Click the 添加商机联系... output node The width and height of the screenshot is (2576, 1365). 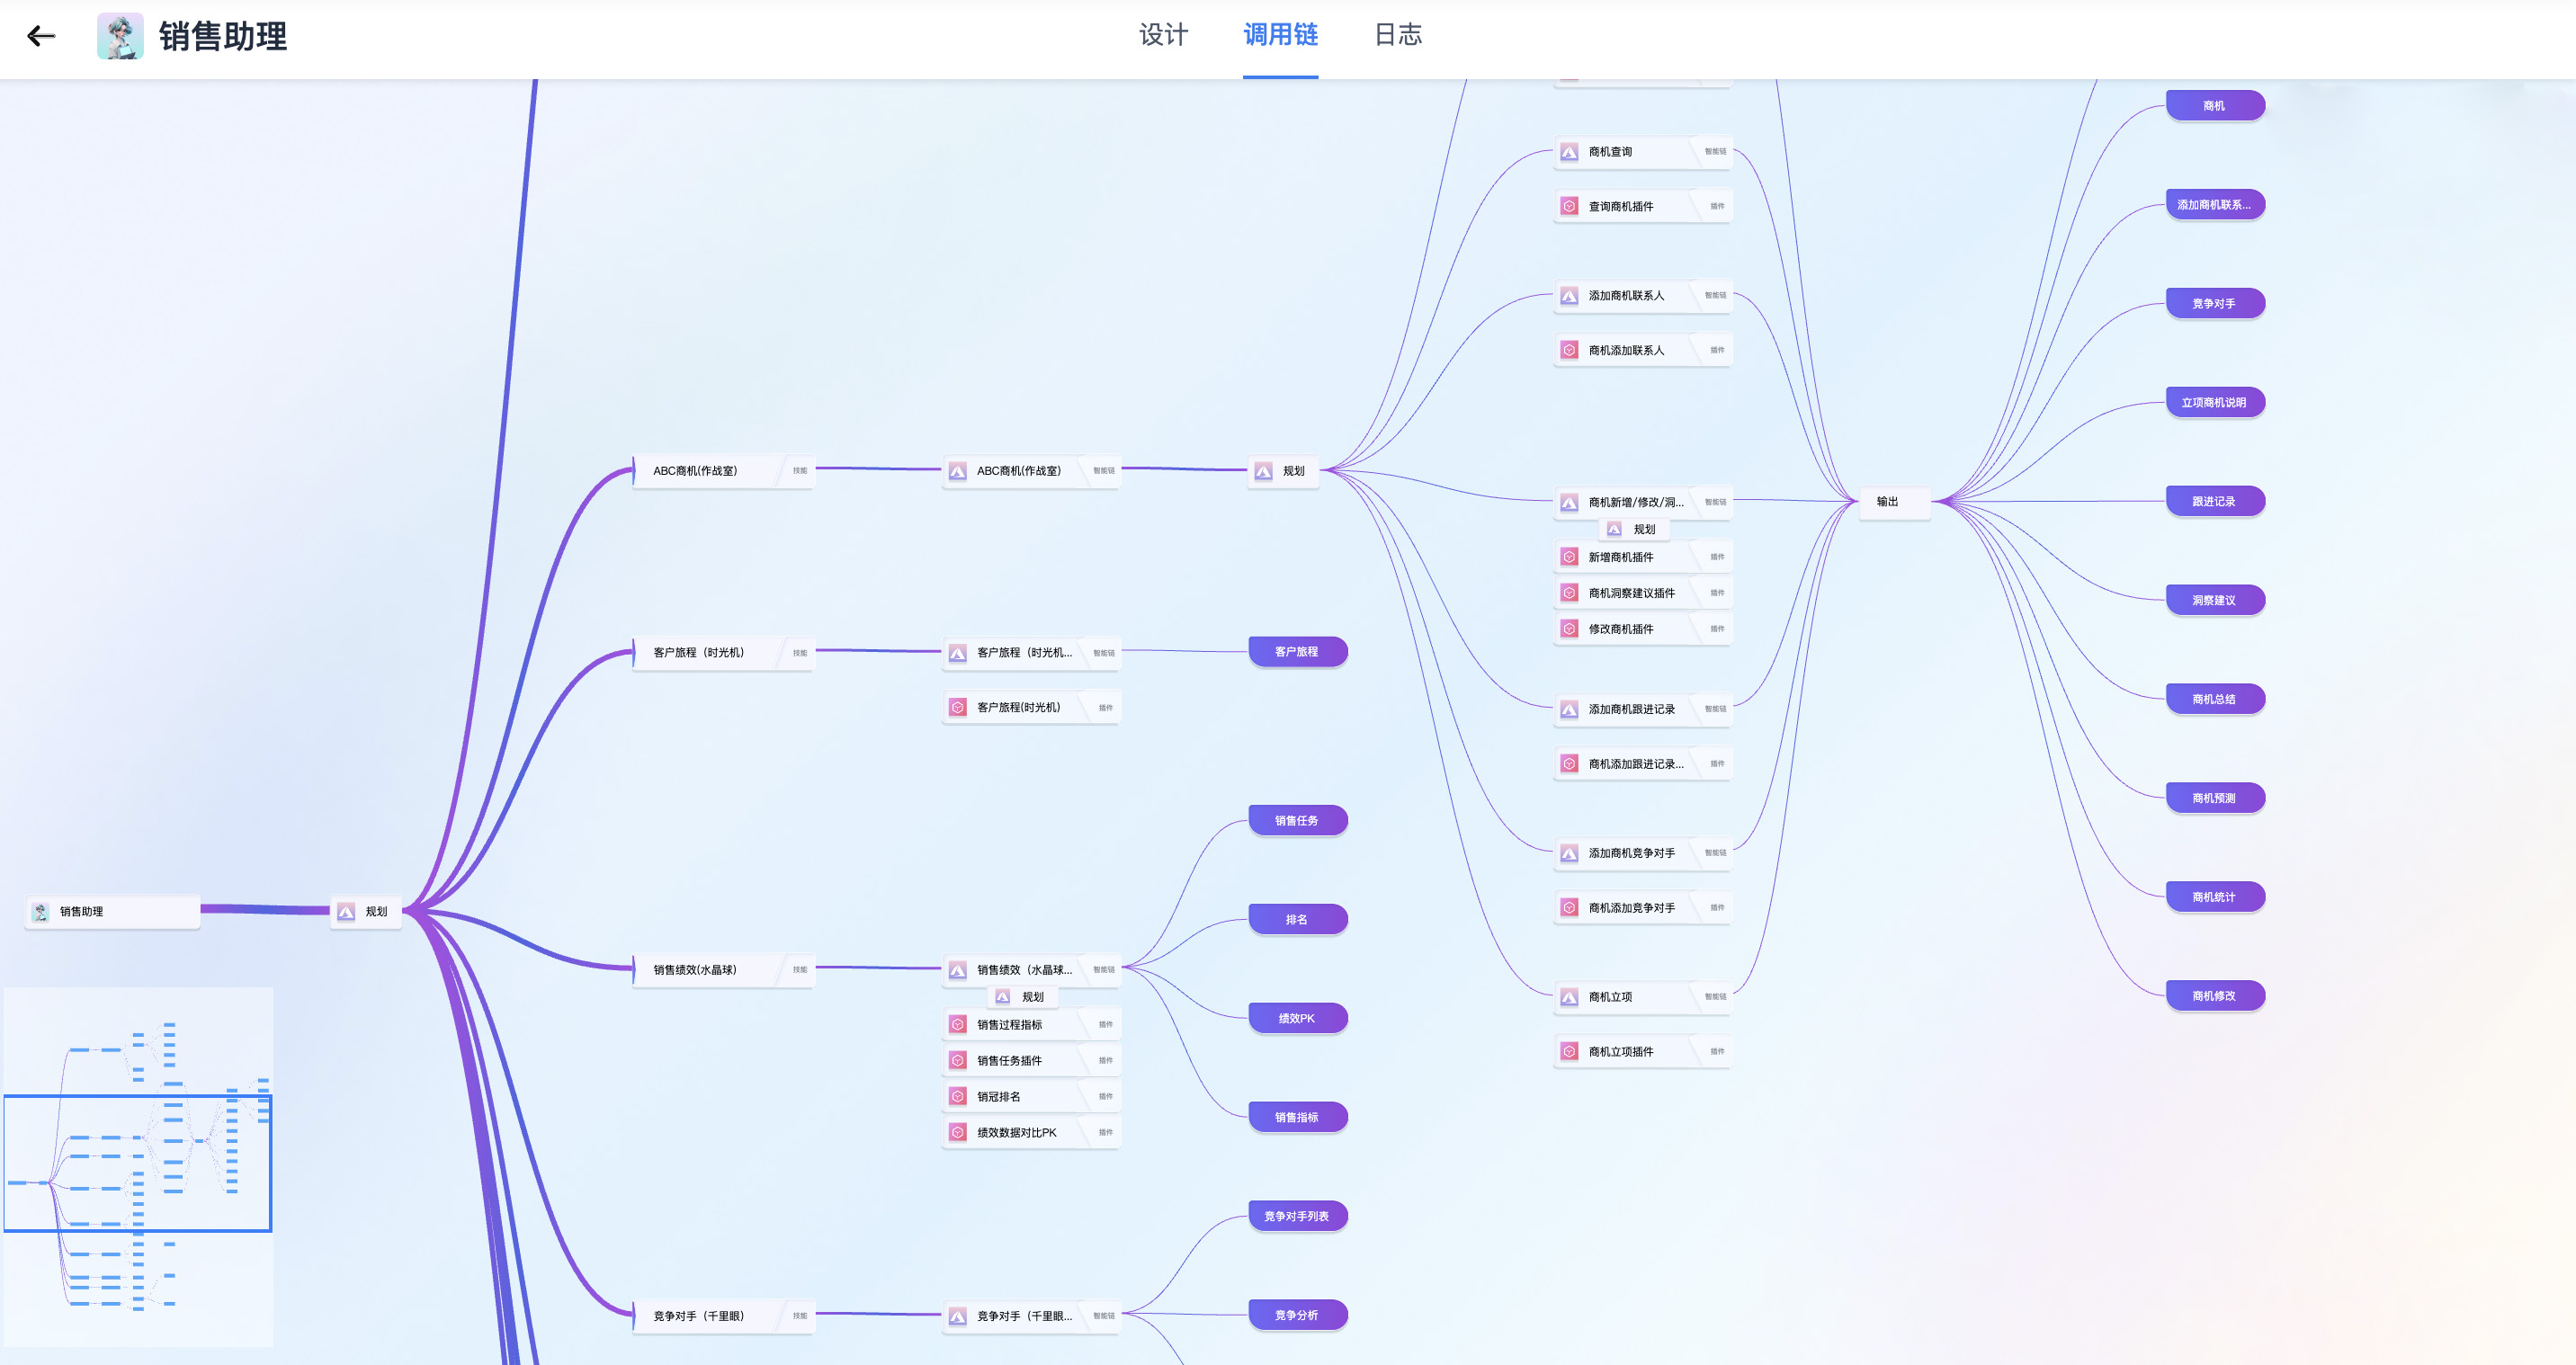point(2215,204)
